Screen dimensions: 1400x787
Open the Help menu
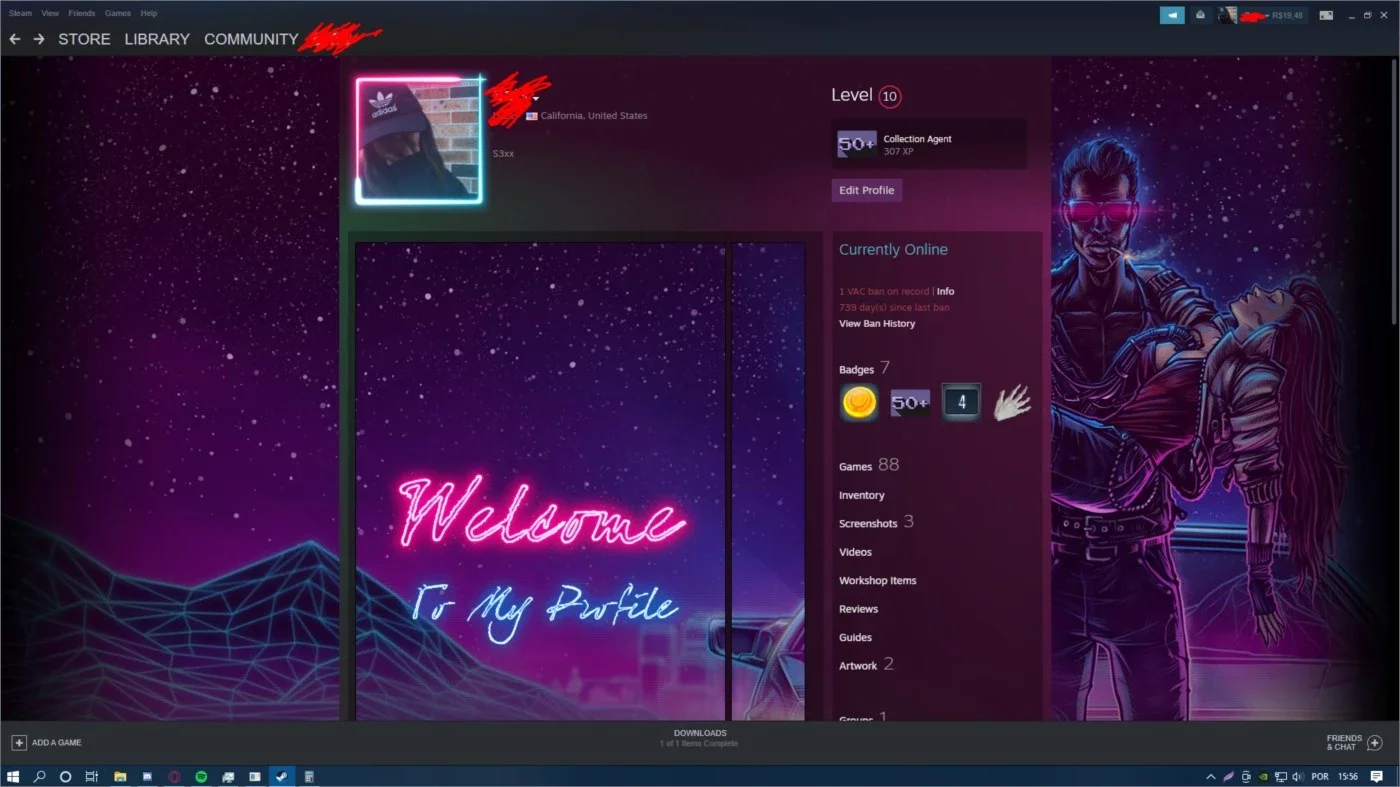tap(149, 13)
